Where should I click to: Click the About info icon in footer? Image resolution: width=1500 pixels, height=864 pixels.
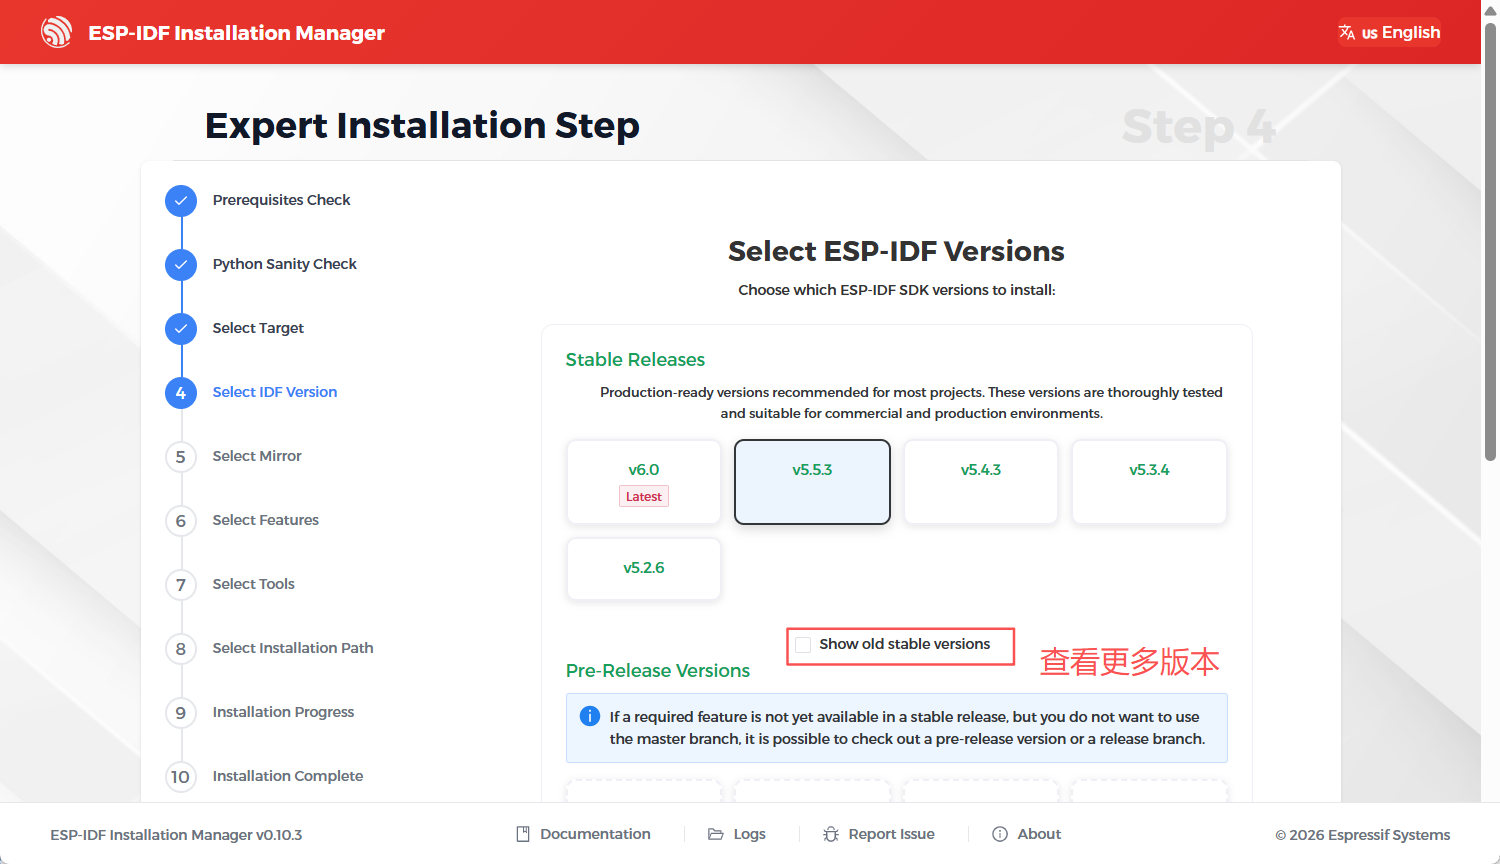pos(1000,834)
